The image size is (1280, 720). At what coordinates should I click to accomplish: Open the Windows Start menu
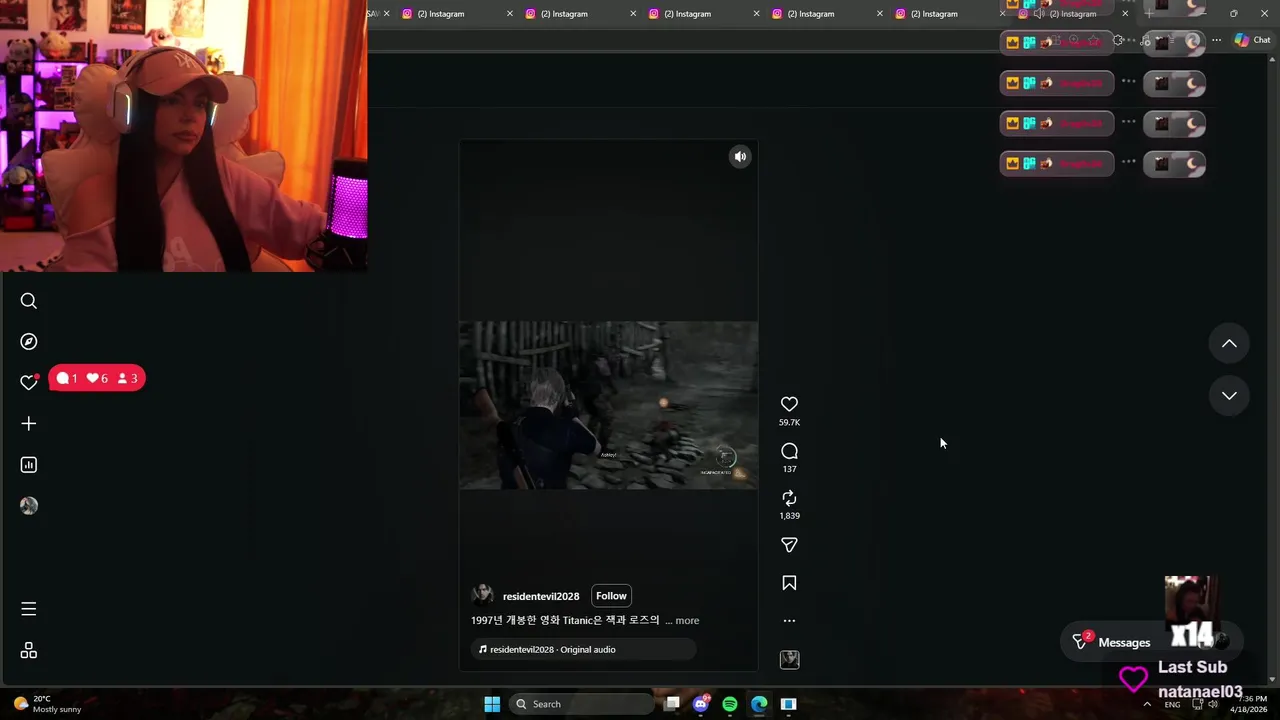(x=492, y=704)
